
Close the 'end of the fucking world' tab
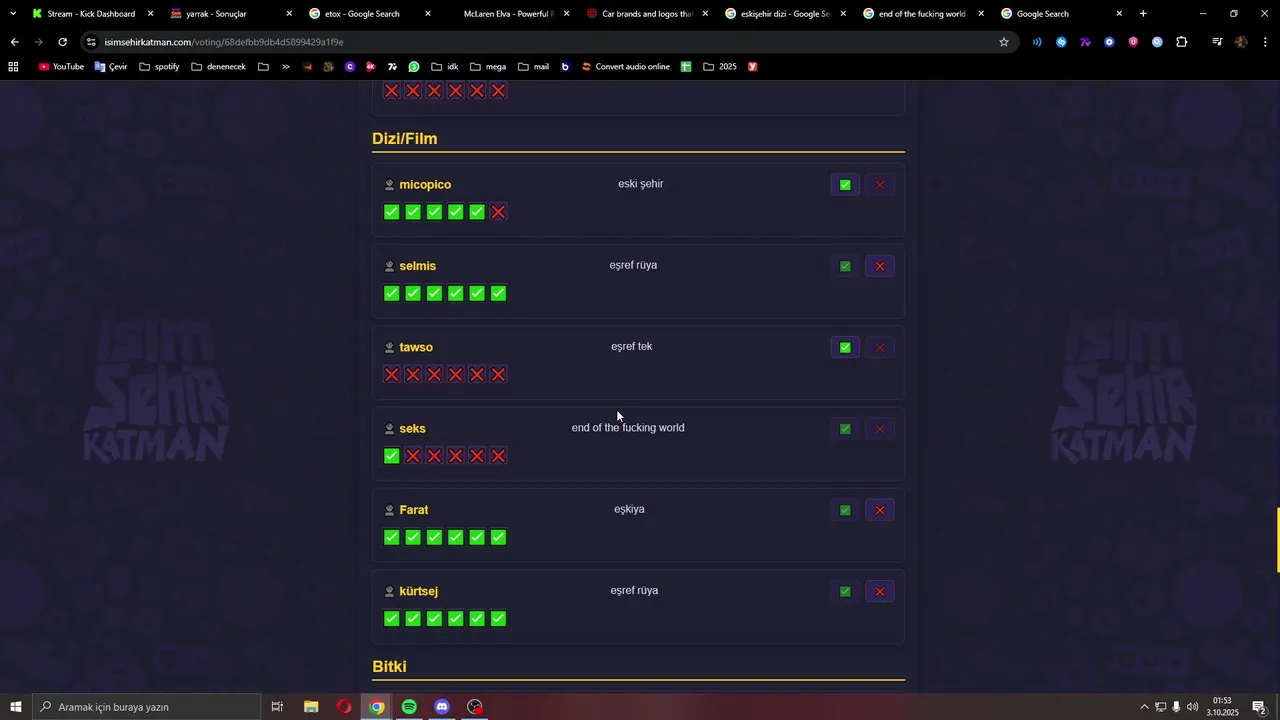coord(981,14)
